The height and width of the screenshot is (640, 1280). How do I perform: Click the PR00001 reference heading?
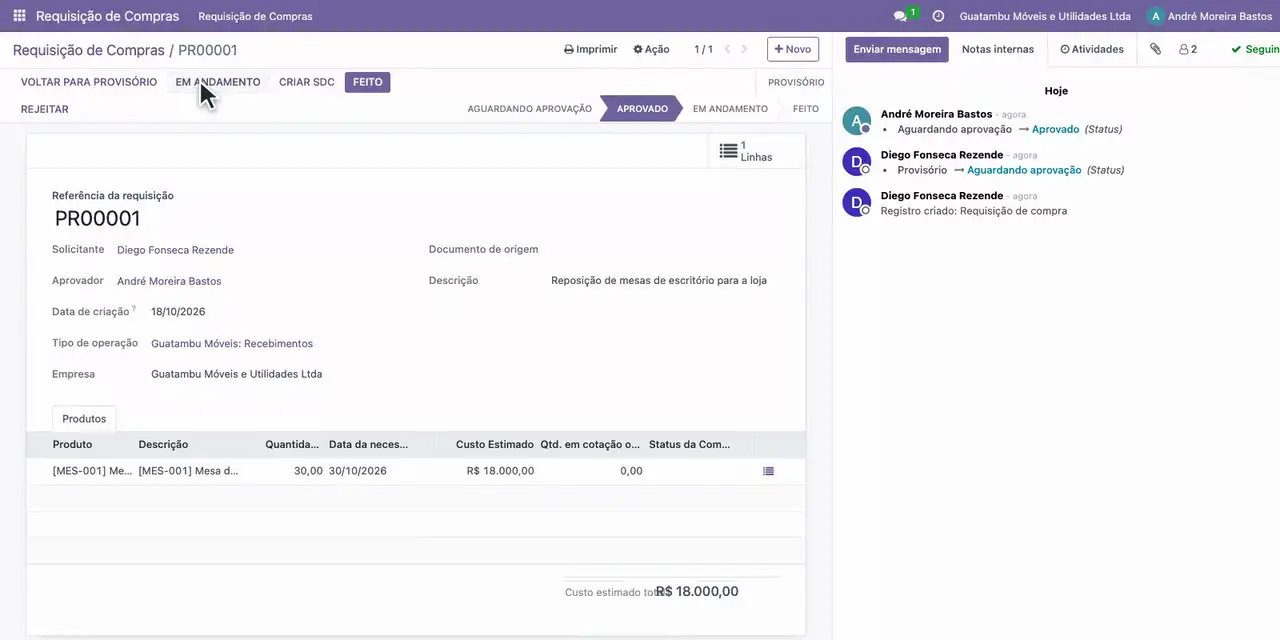pos(97,219)
